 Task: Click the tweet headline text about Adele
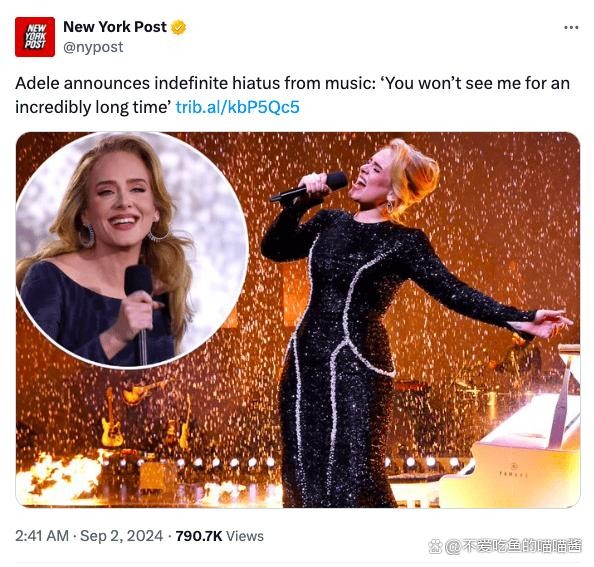pyautogui.click(x=292, y=95)
